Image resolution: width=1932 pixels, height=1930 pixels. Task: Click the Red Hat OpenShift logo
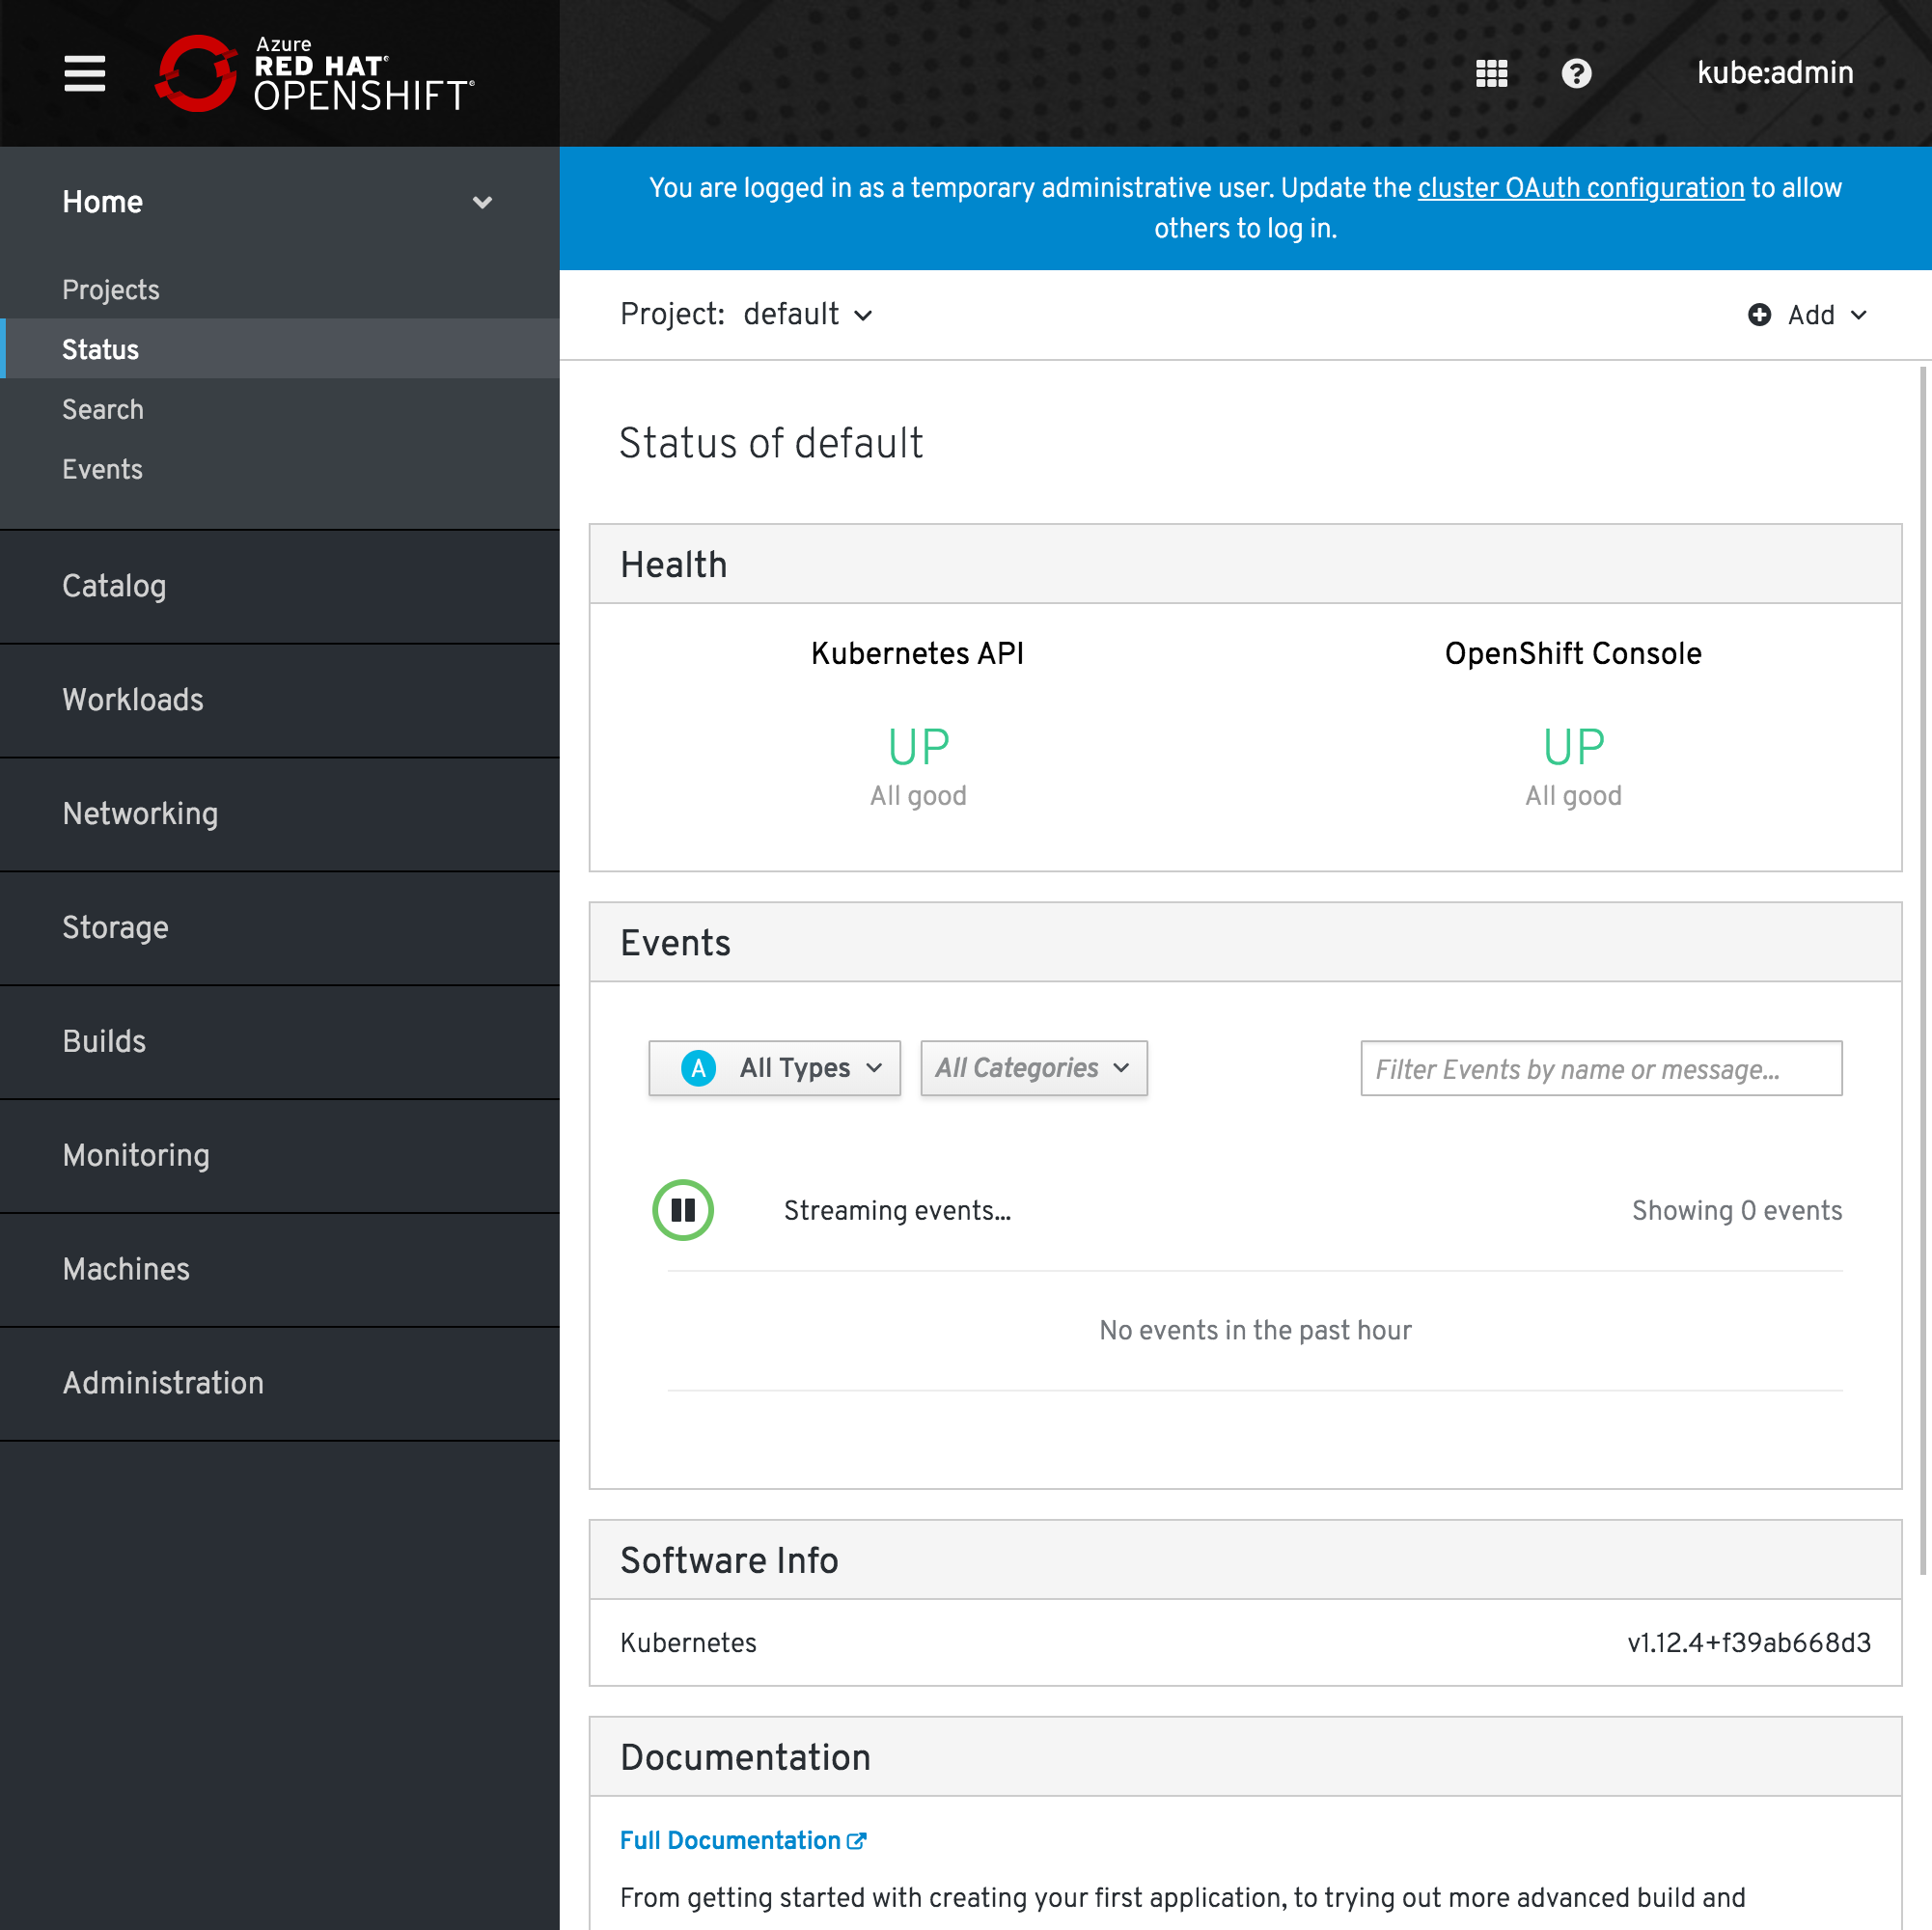pyautogui.click(x=314, y=73)
